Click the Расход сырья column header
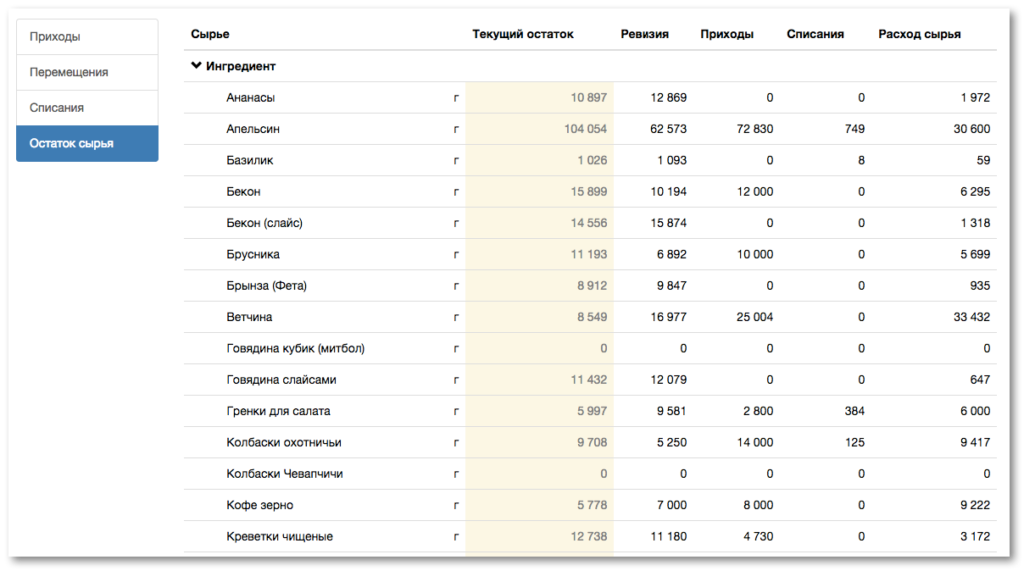The image size is (1024, 571). click(919, 34)
